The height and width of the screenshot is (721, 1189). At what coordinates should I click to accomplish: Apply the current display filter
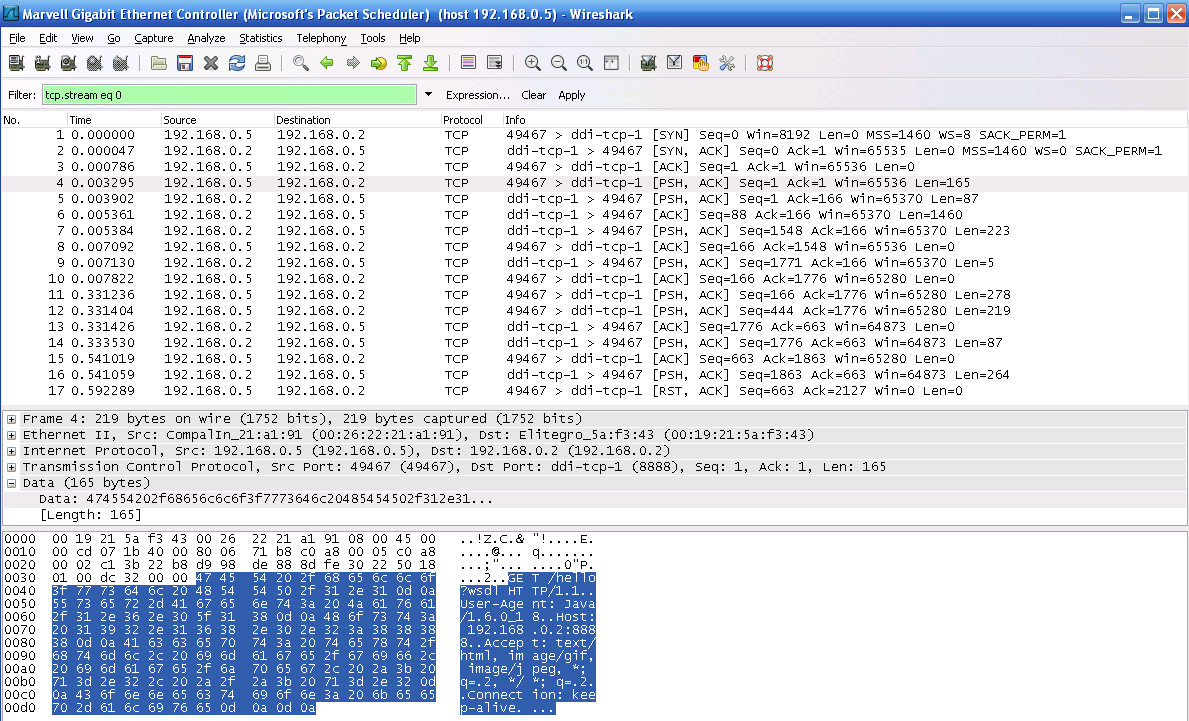click(x=571, y=95)
